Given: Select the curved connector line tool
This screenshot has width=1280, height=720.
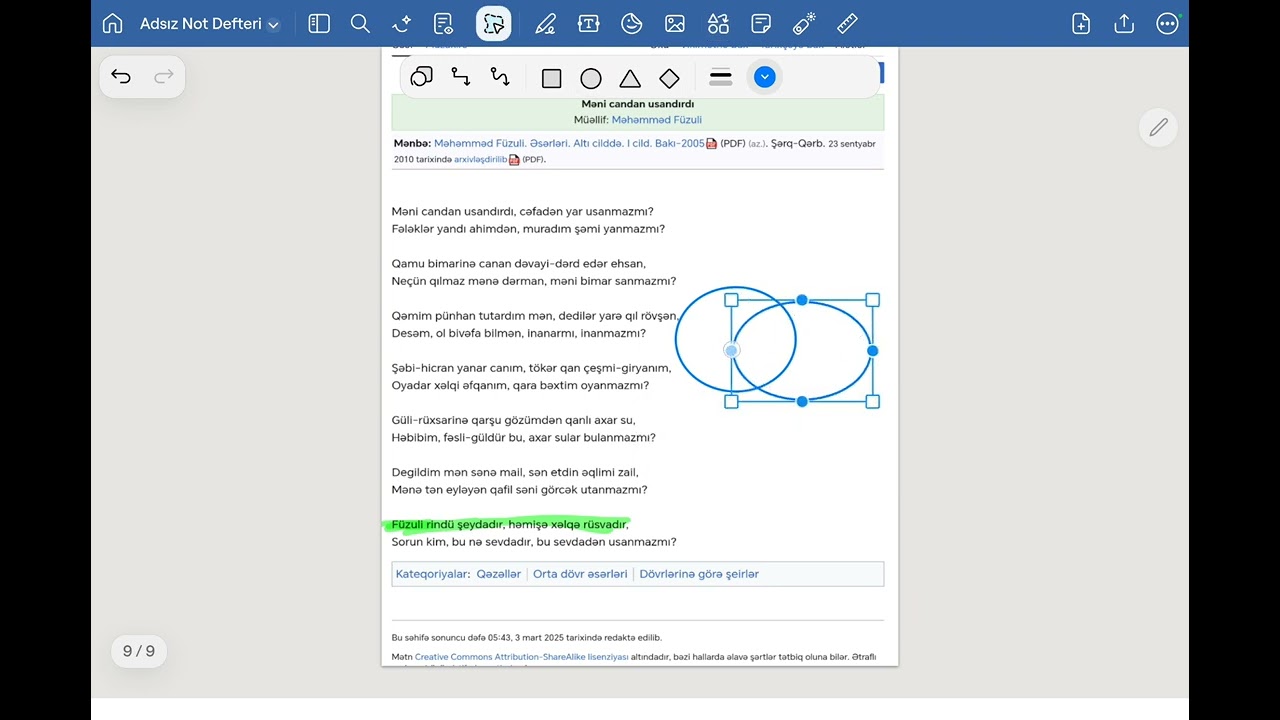Looking at the screenshot, I should (x=500, y=77).
